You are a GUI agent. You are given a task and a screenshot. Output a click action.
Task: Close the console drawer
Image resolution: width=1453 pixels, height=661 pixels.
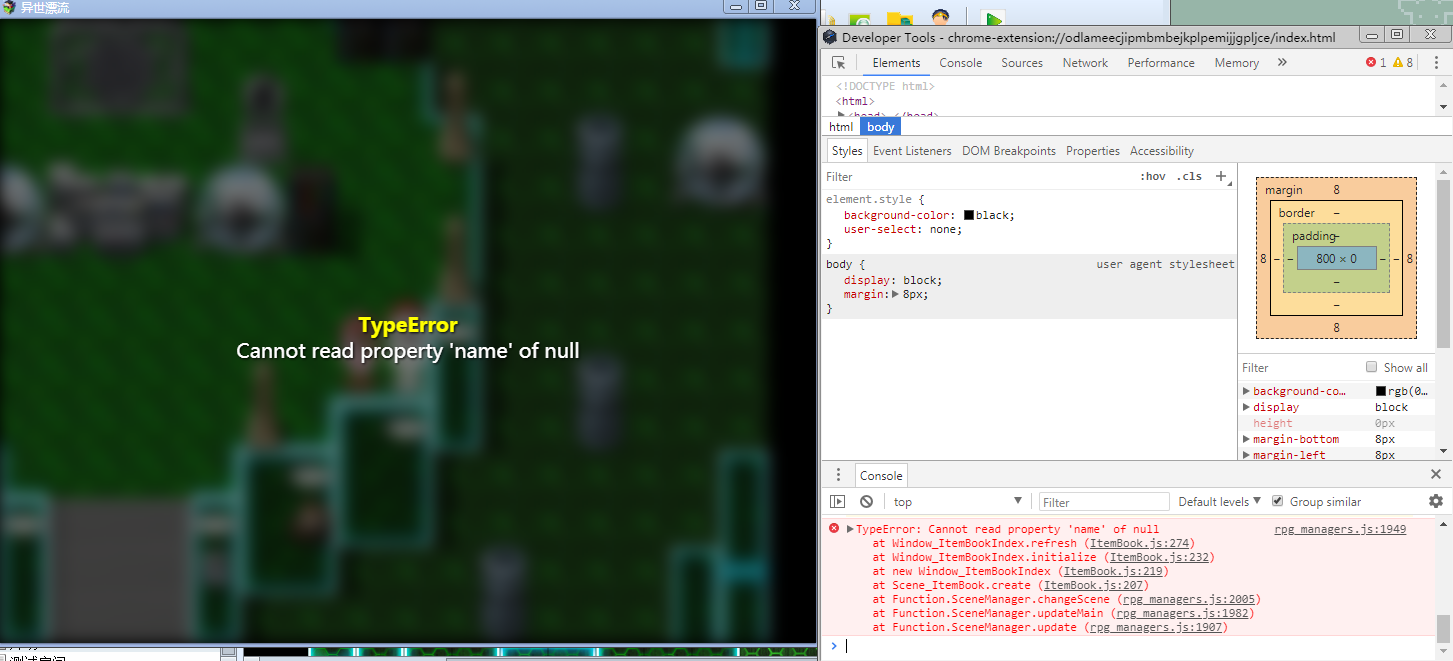[x=1436, y=475]
